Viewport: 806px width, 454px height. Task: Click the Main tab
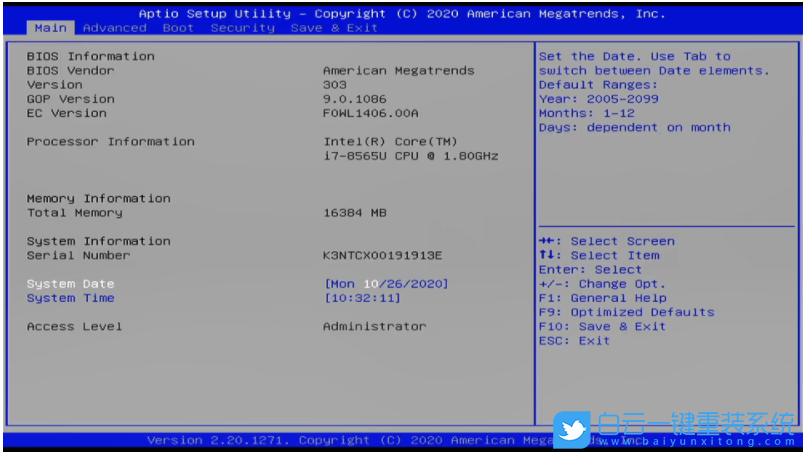(x=50, y=28)
